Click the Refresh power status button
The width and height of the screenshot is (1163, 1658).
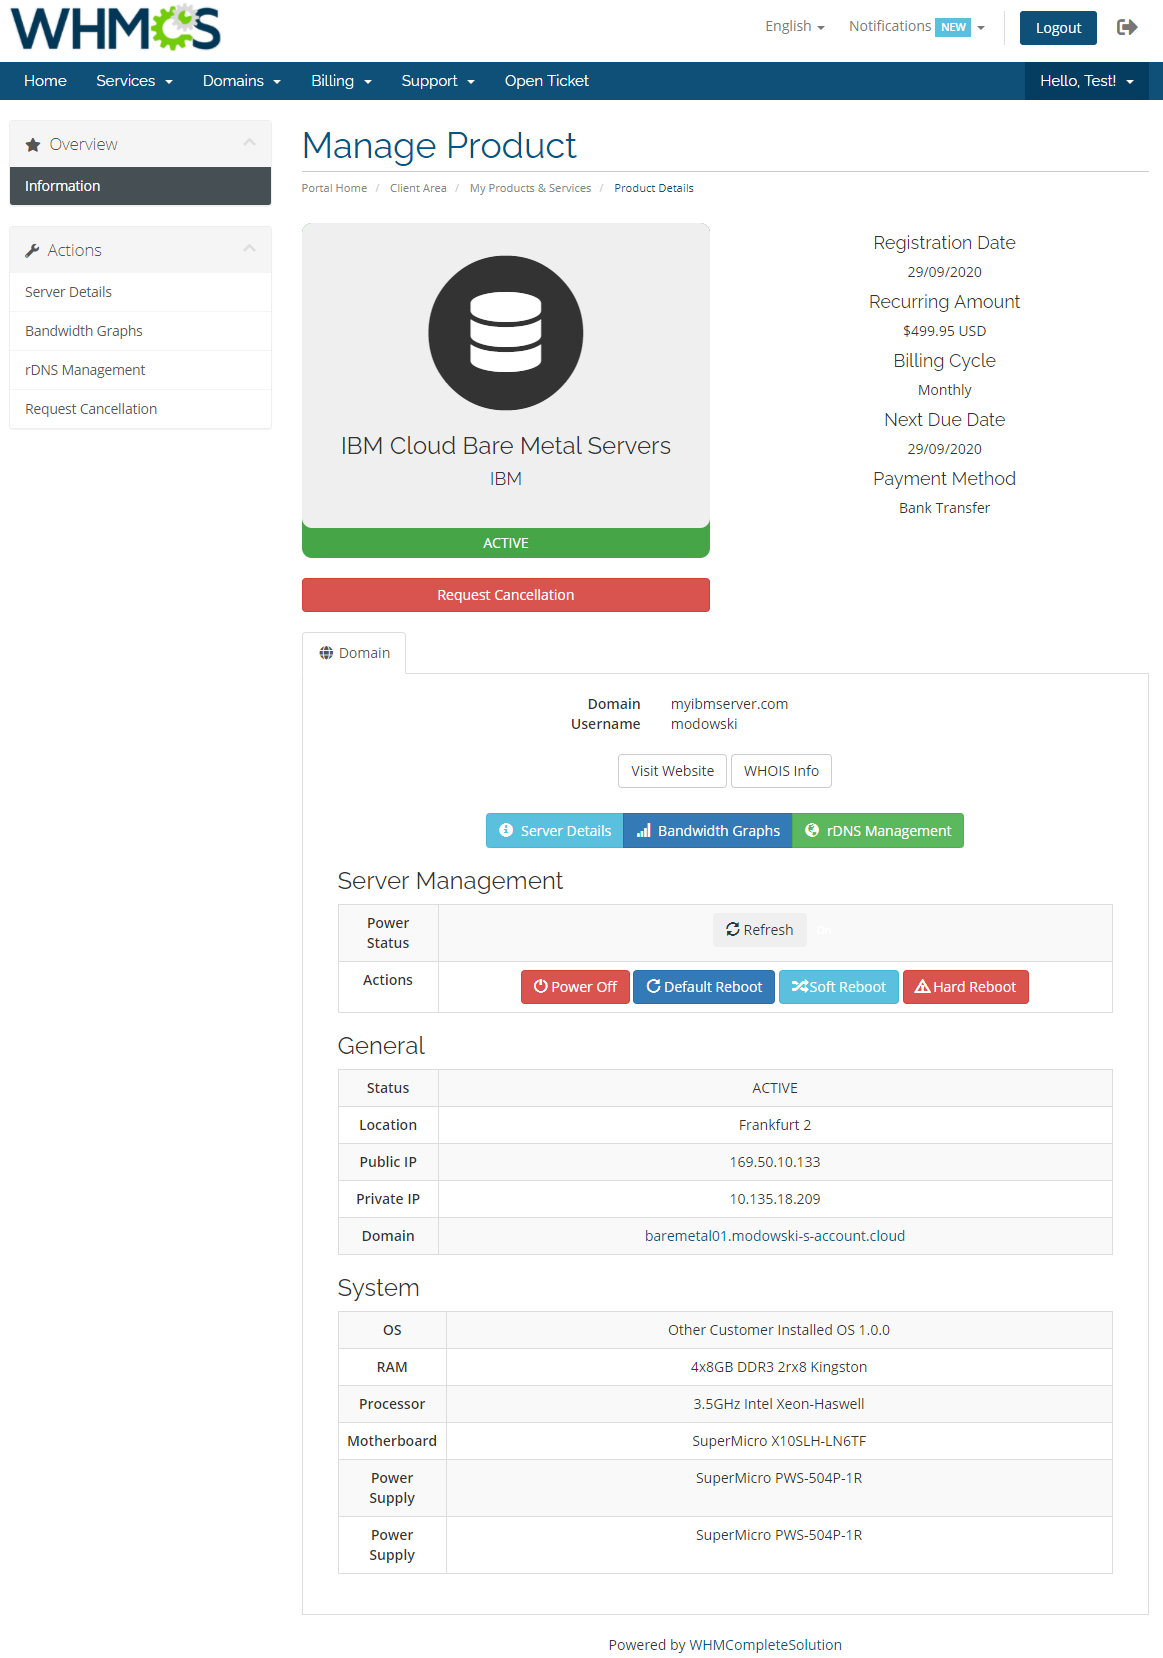pos(760,930)
